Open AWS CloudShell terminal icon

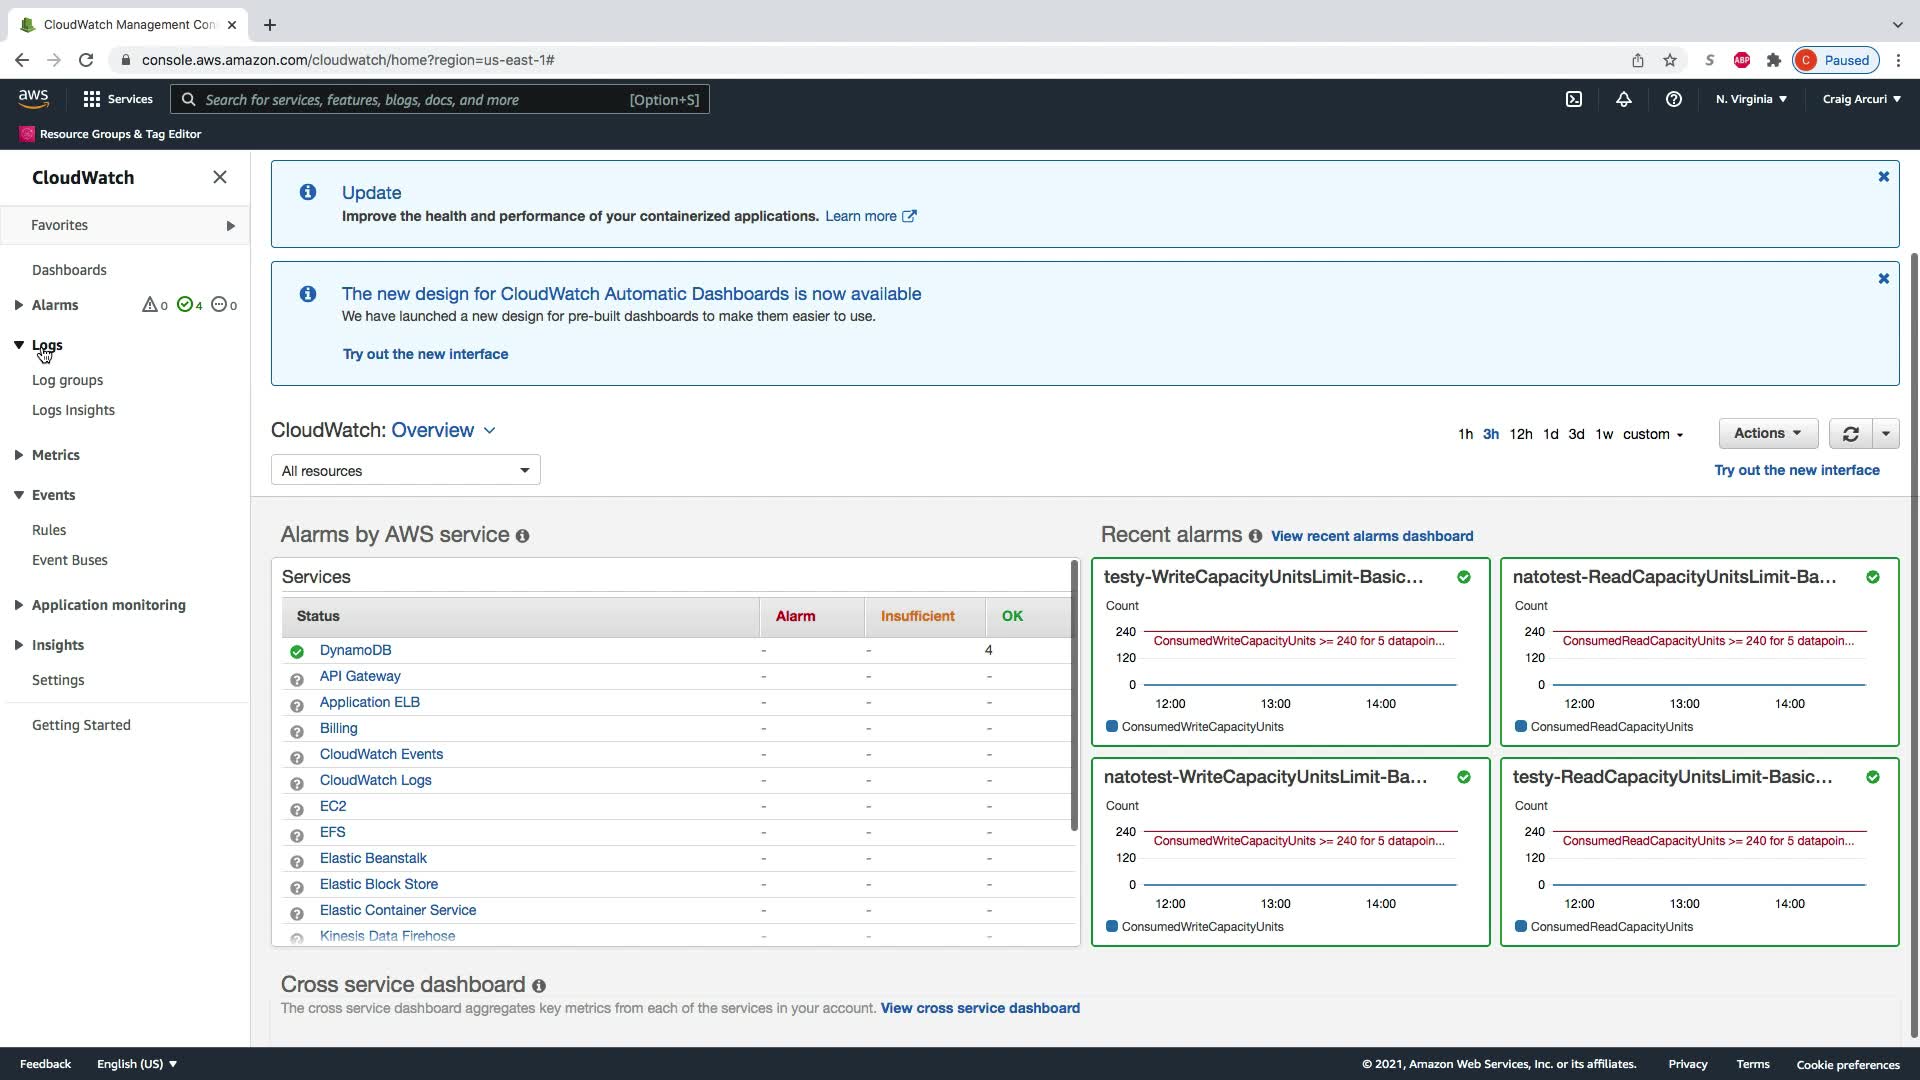(1574, 99)
